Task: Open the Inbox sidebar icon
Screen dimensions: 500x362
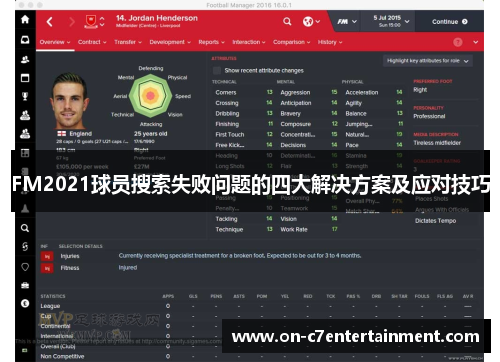Action: coord(25,40)
